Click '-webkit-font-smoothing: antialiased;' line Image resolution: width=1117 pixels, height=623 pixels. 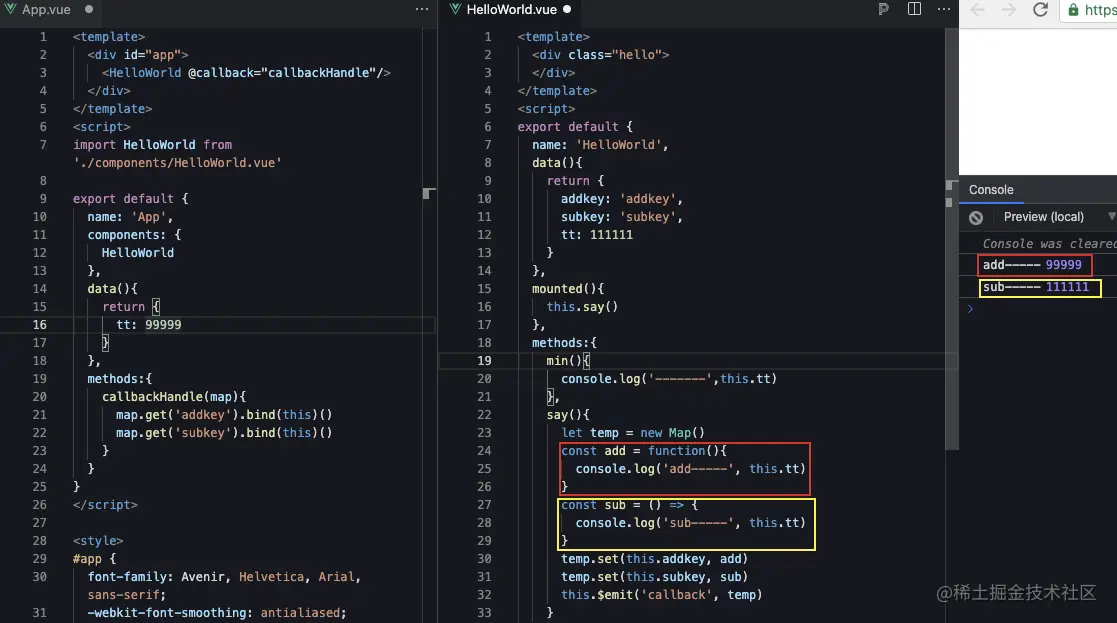pyautogui.click(x=217, y=612)
